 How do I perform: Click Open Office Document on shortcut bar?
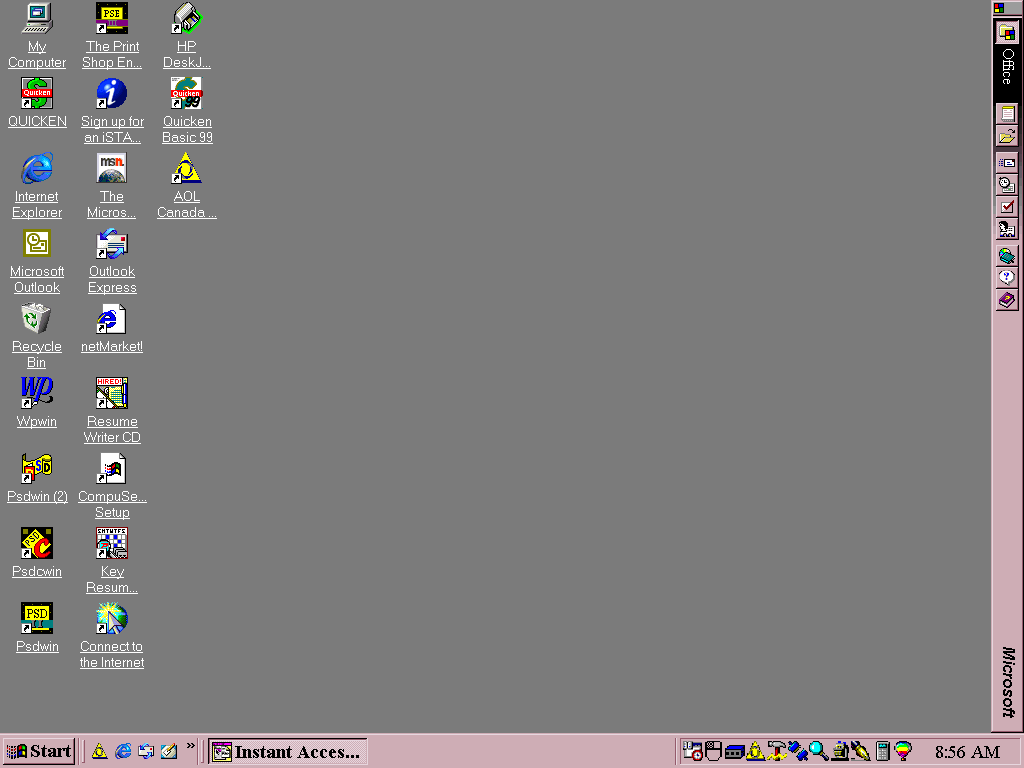click(1007, 136)
